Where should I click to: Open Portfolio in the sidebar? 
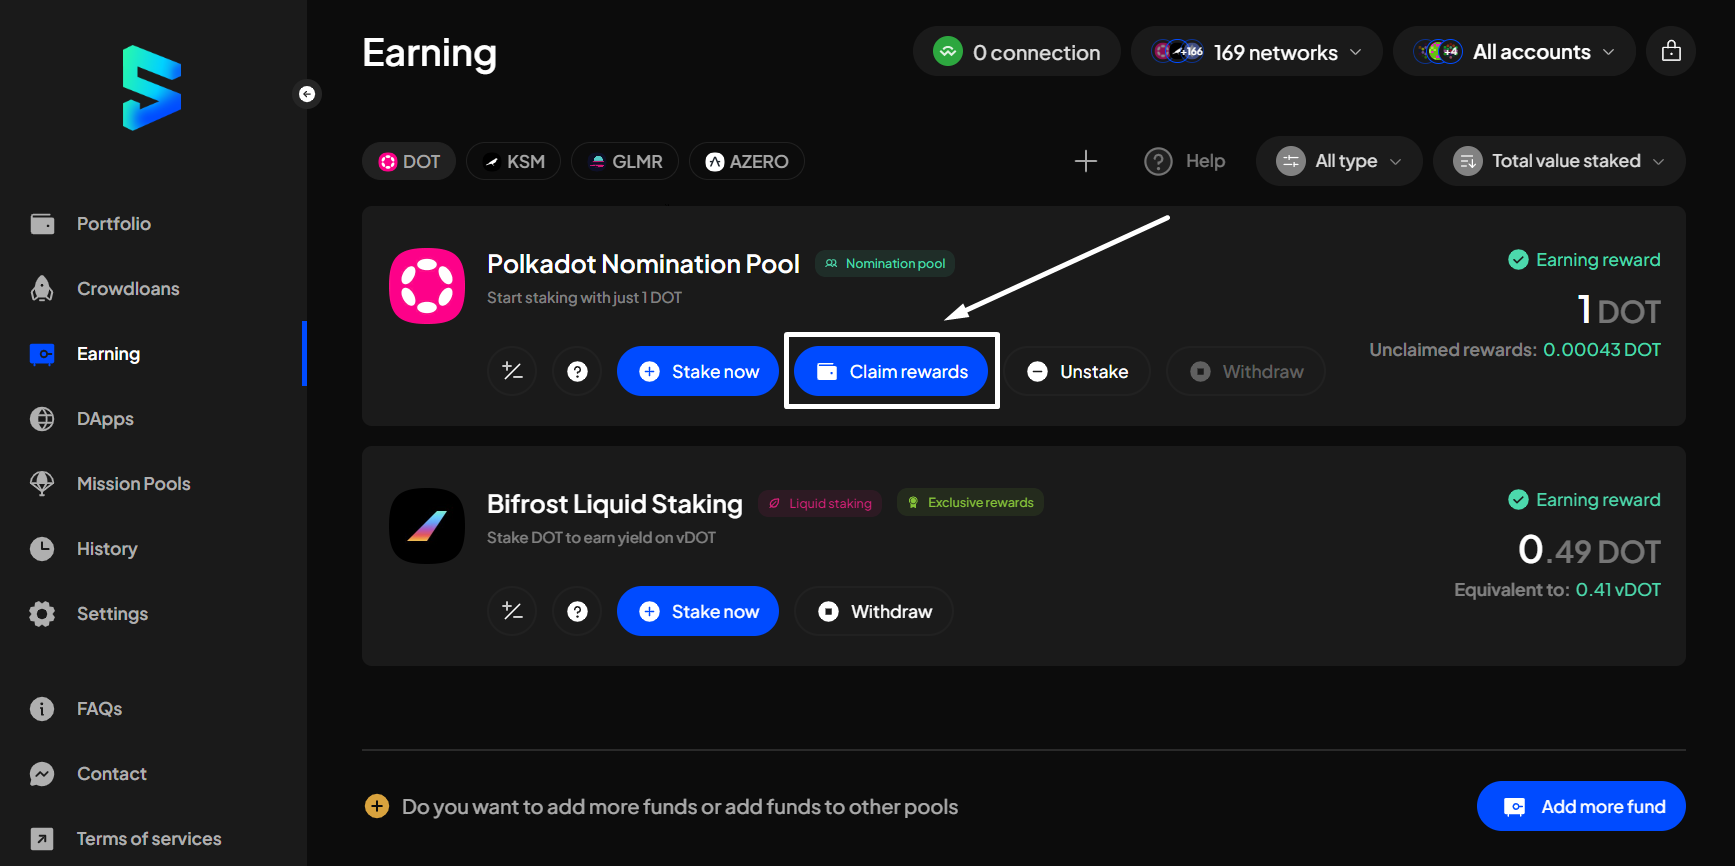pos(113,224)
